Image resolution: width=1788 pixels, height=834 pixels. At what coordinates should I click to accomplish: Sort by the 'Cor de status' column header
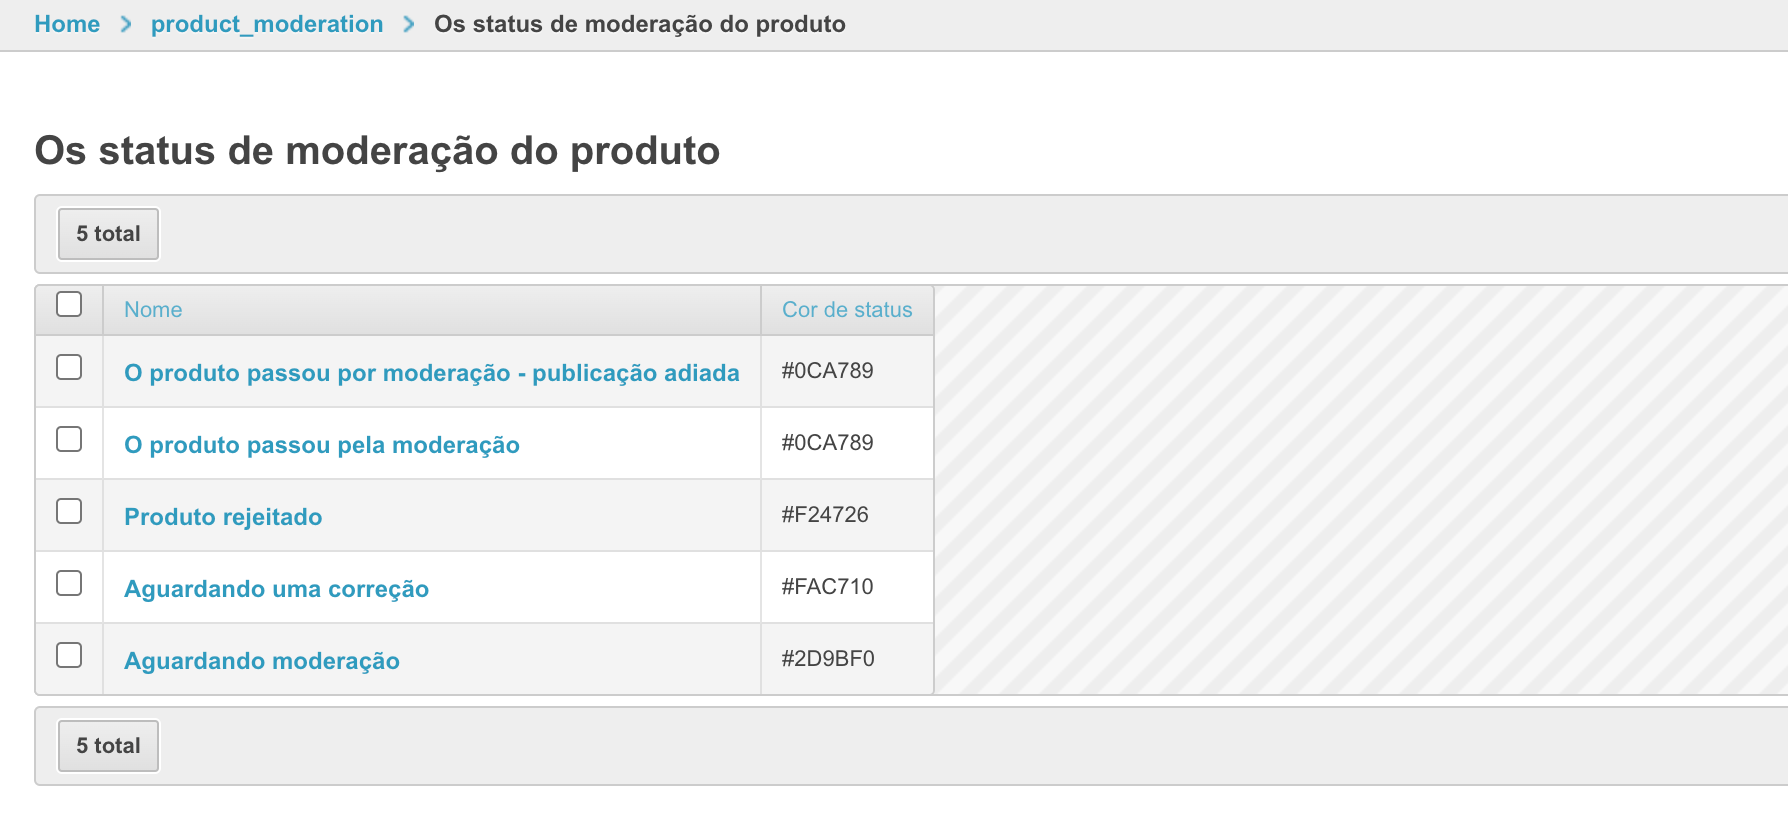coord(847,310)
